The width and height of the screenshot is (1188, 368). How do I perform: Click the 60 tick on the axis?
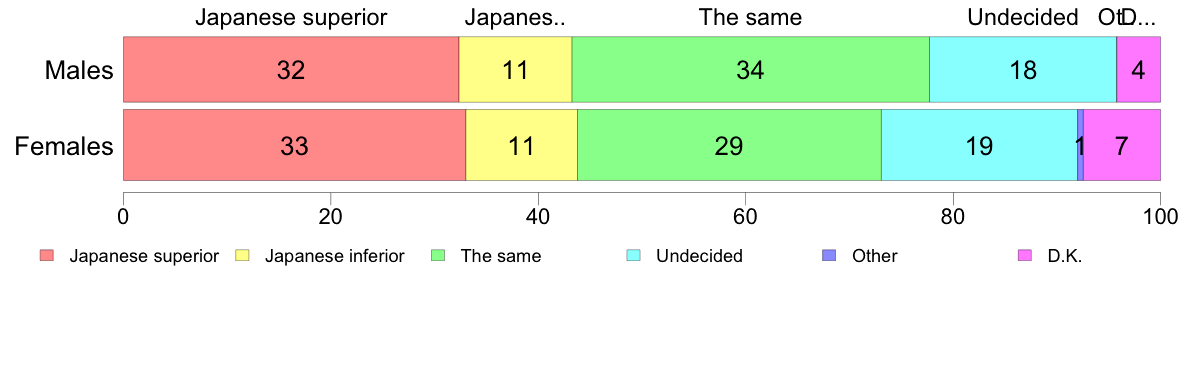coord(745,216)
